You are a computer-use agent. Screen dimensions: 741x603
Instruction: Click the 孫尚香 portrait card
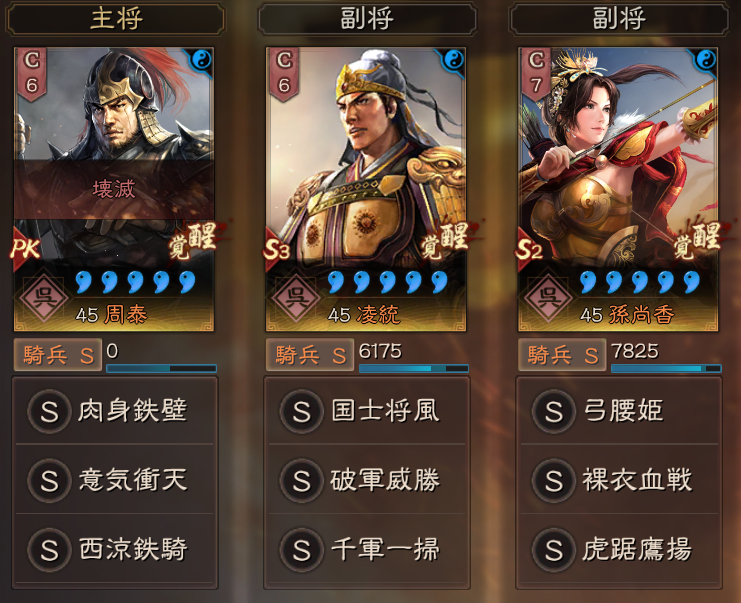point(618,189)
